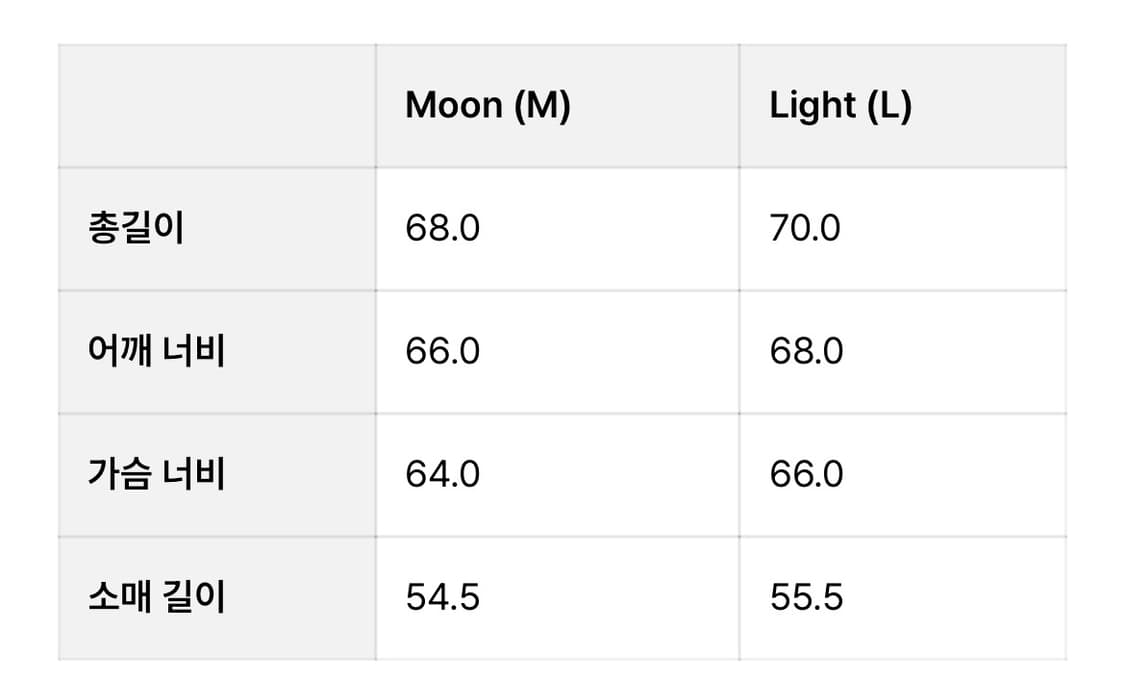
Task: Select the Moon chest width value 64.0
Action: [443, 475]
